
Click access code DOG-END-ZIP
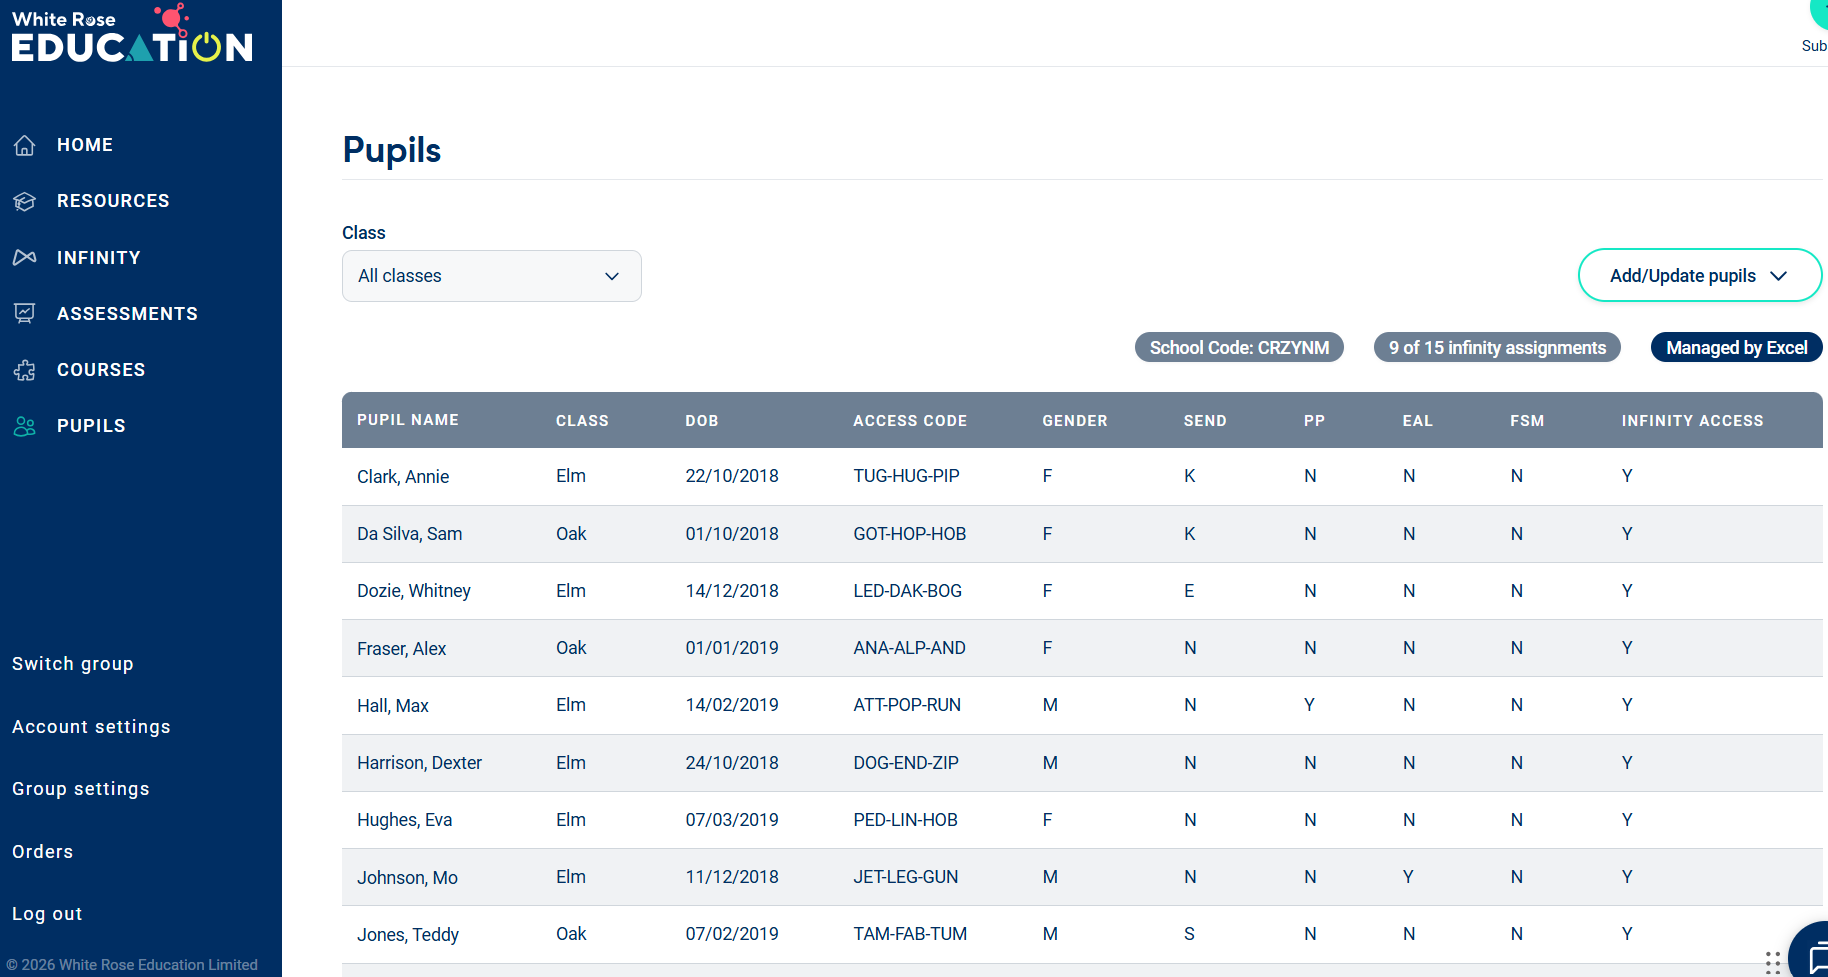(906, 763)
